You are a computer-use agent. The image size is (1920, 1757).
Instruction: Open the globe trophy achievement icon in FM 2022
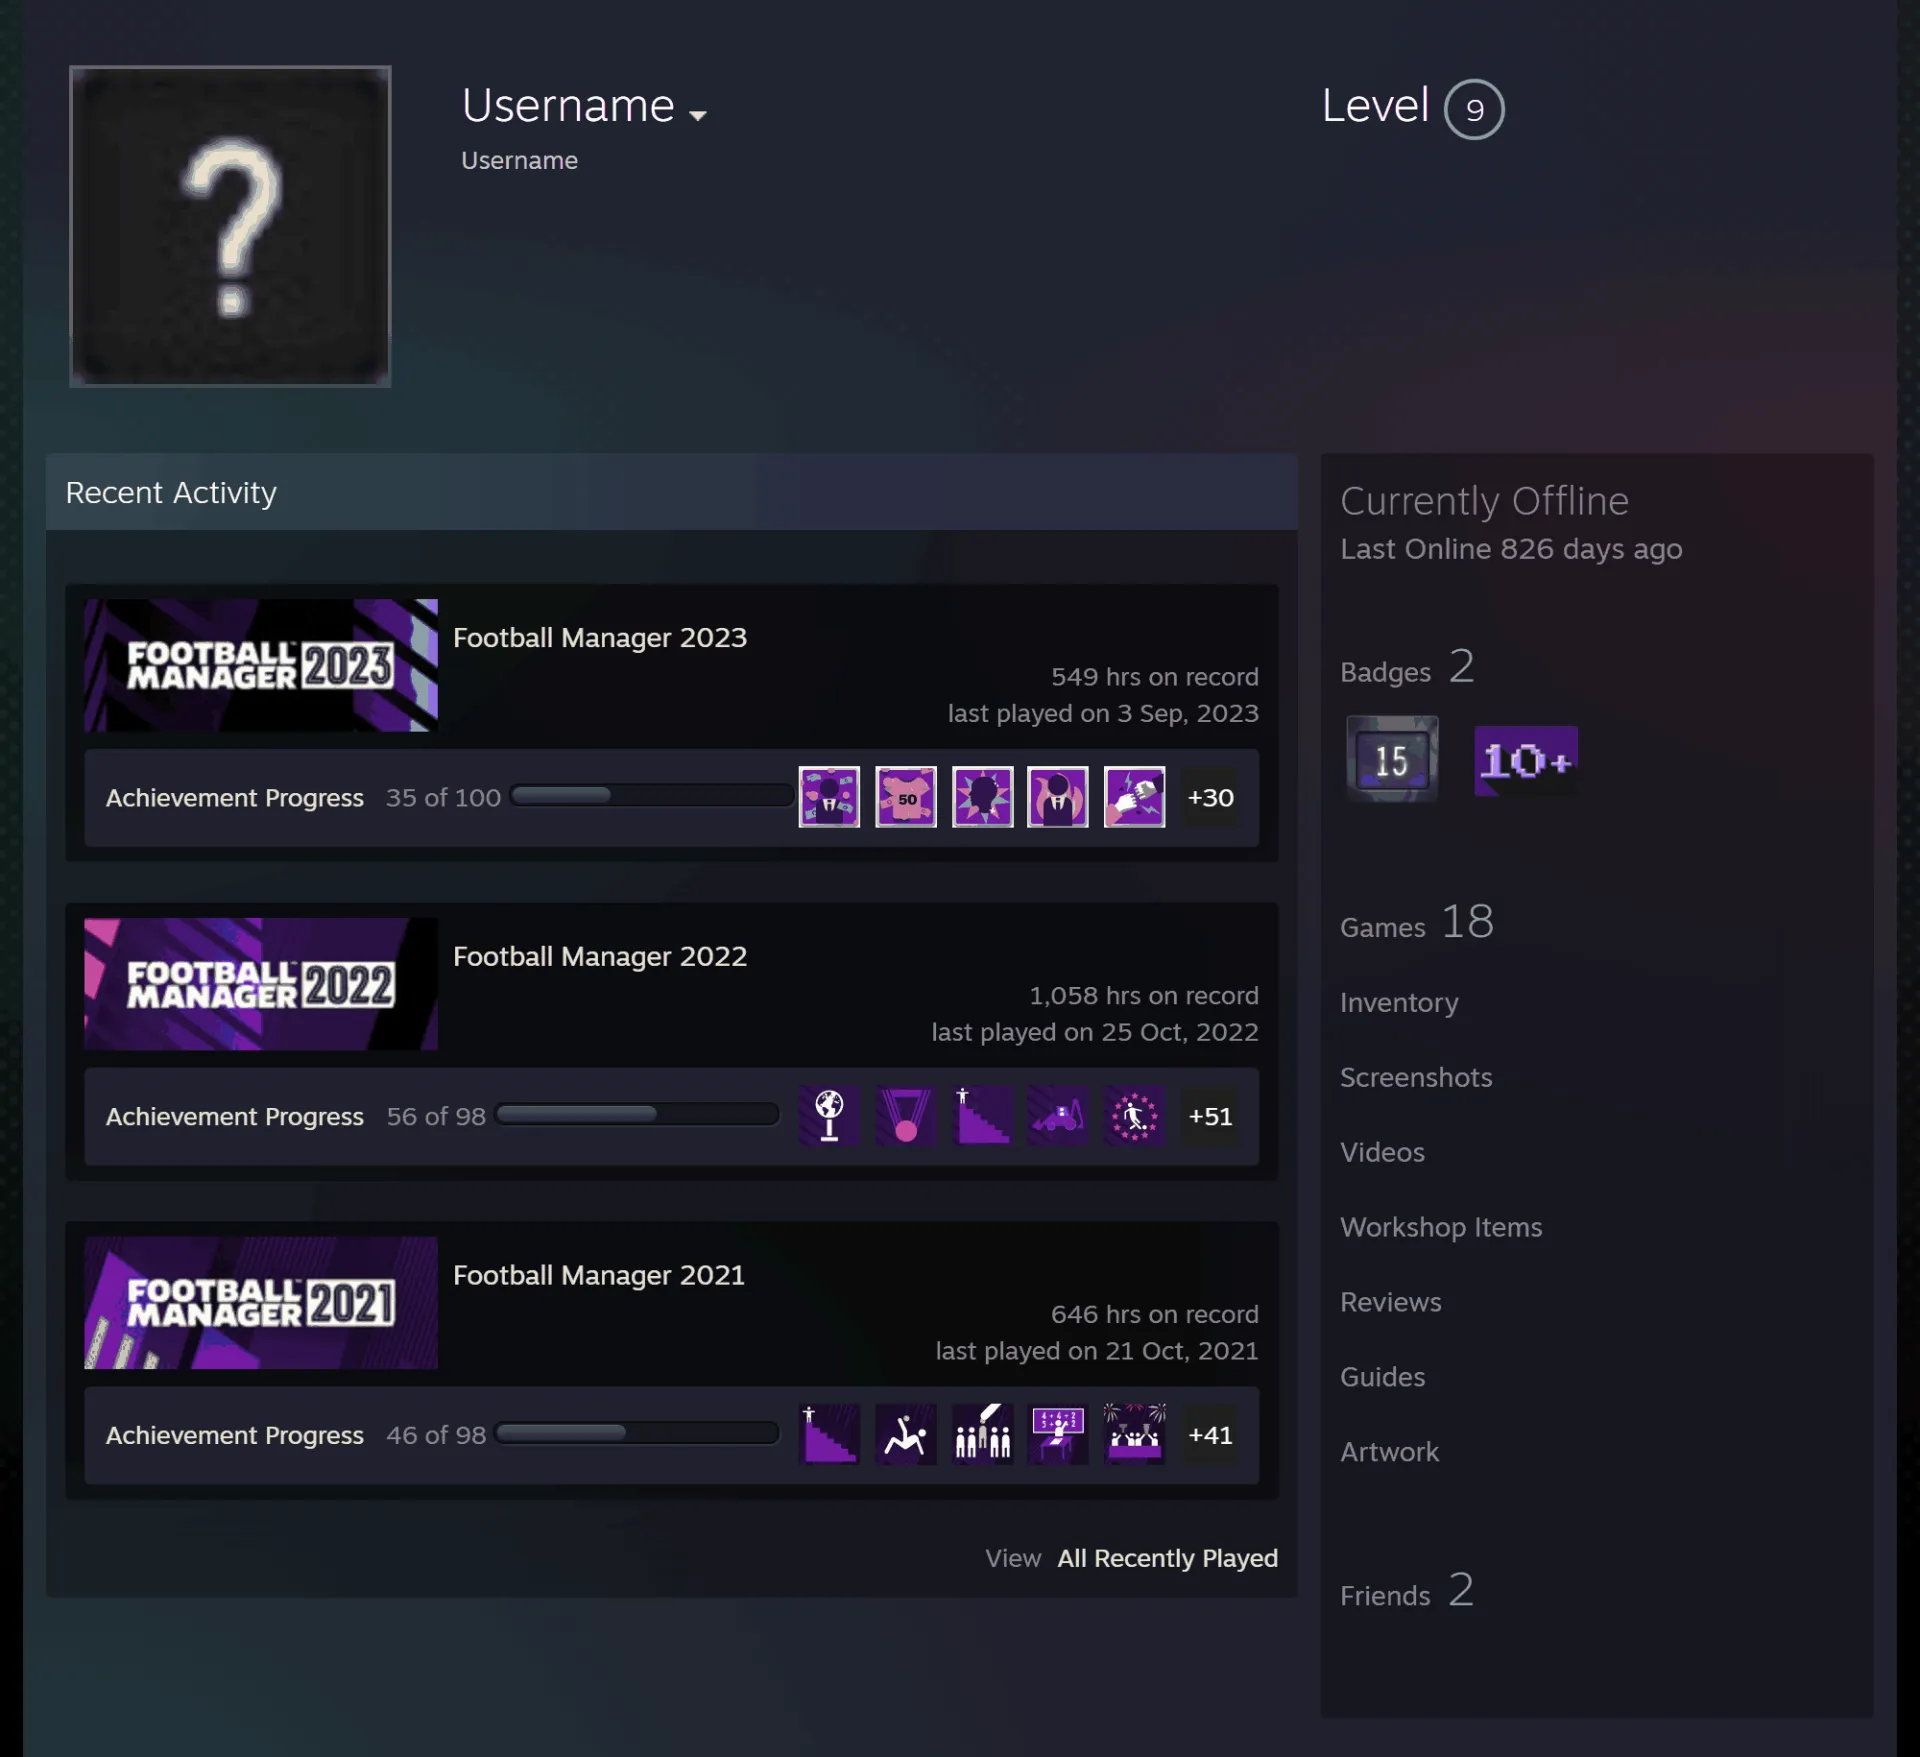[829, 1116]
